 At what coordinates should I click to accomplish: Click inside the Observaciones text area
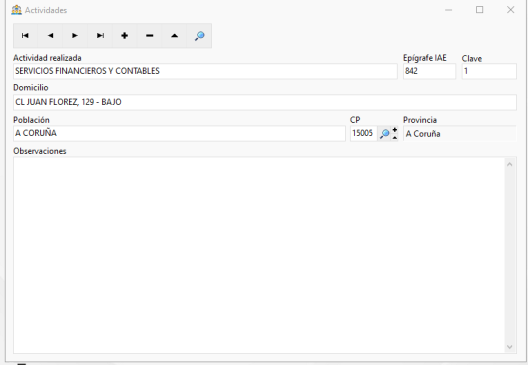(x=259, y=255)
